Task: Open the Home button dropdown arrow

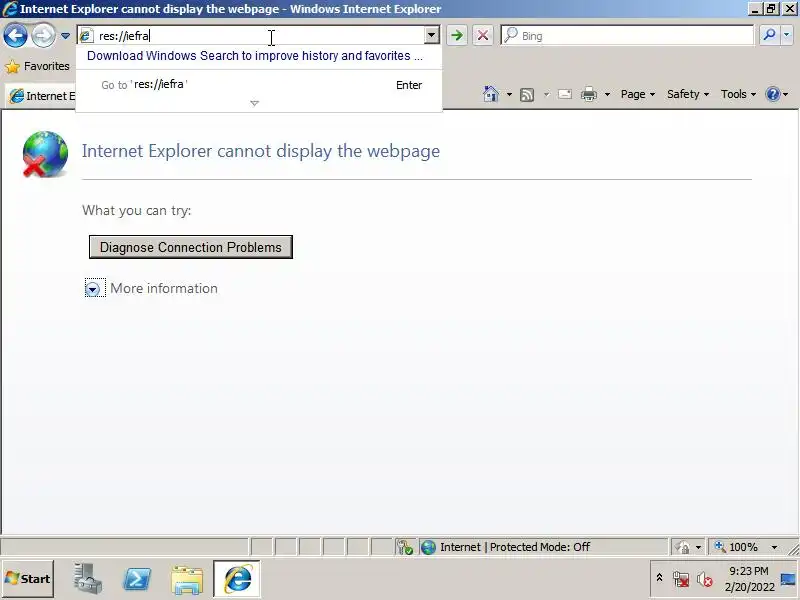Action: [x=509, y=95]
